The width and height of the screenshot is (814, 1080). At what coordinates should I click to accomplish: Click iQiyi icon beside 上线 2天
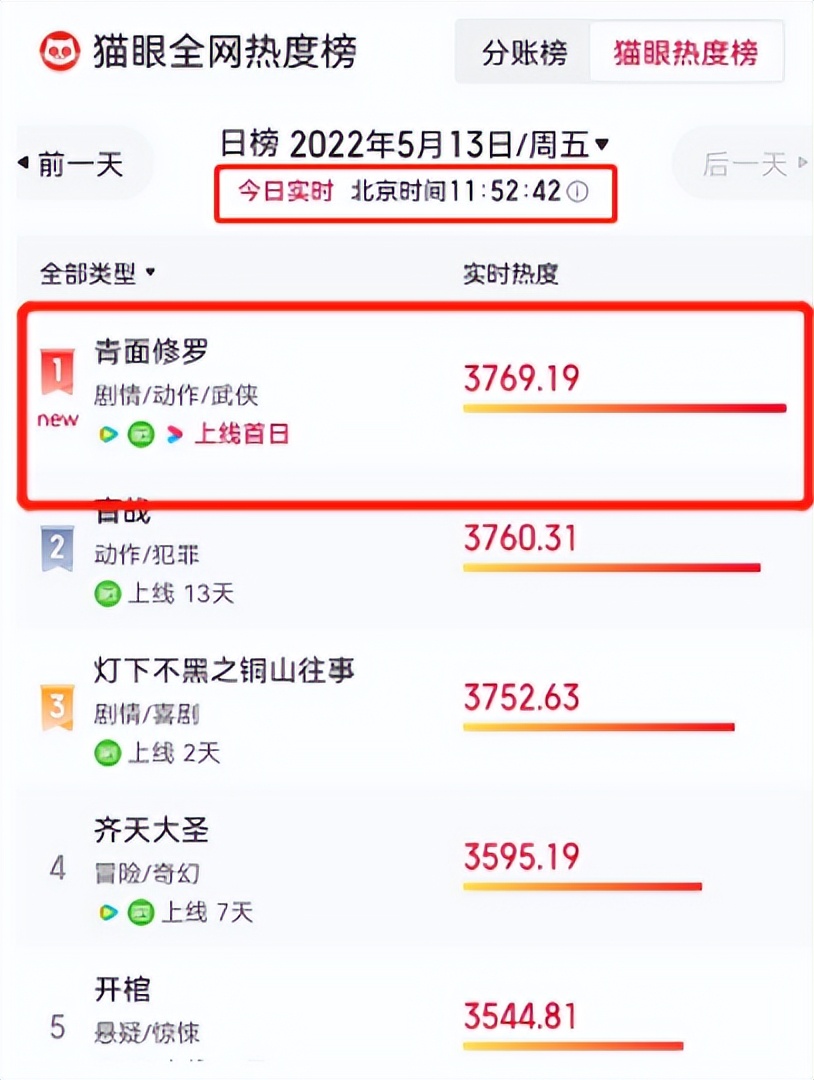107,753
